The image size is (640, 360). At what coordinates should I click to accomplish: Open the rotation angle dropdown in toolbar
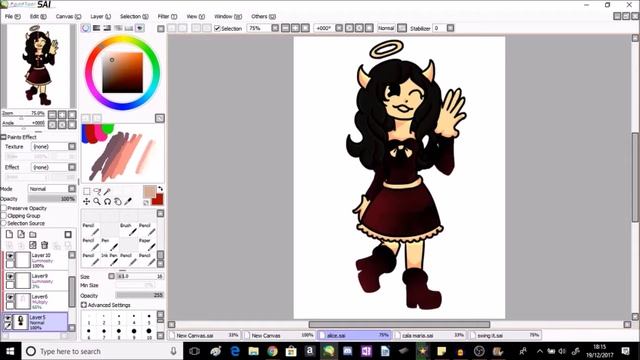pos(339,28)
